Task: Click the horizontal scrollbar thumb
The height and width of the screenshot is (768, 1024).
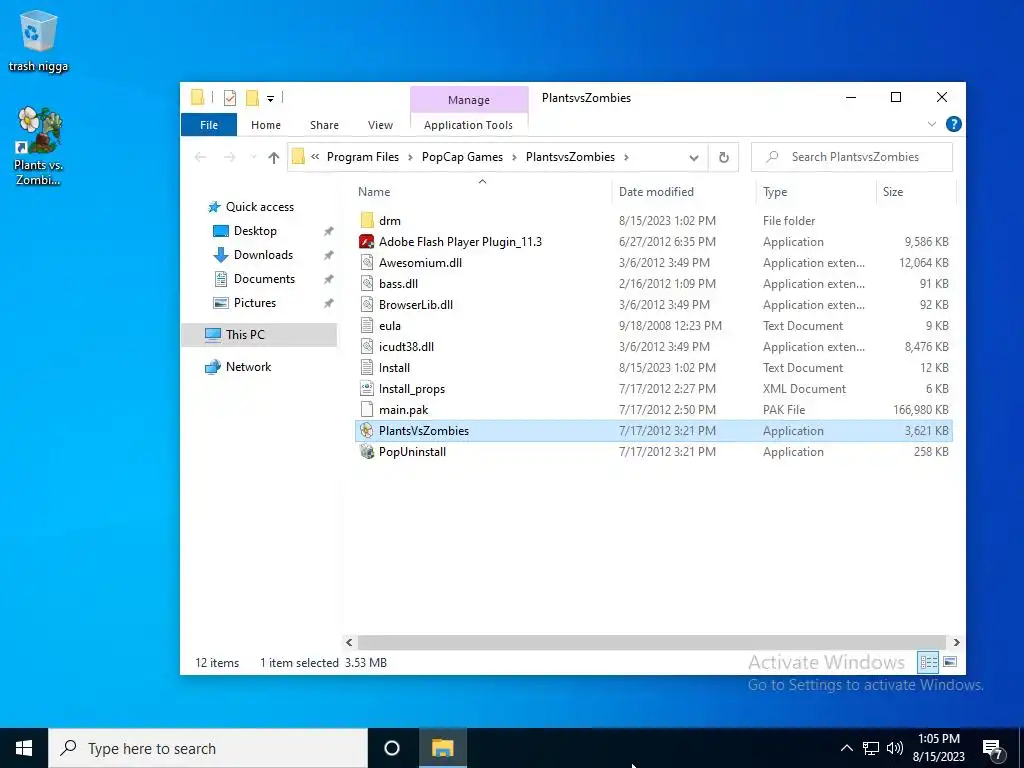Action: [x=652, y=643]
